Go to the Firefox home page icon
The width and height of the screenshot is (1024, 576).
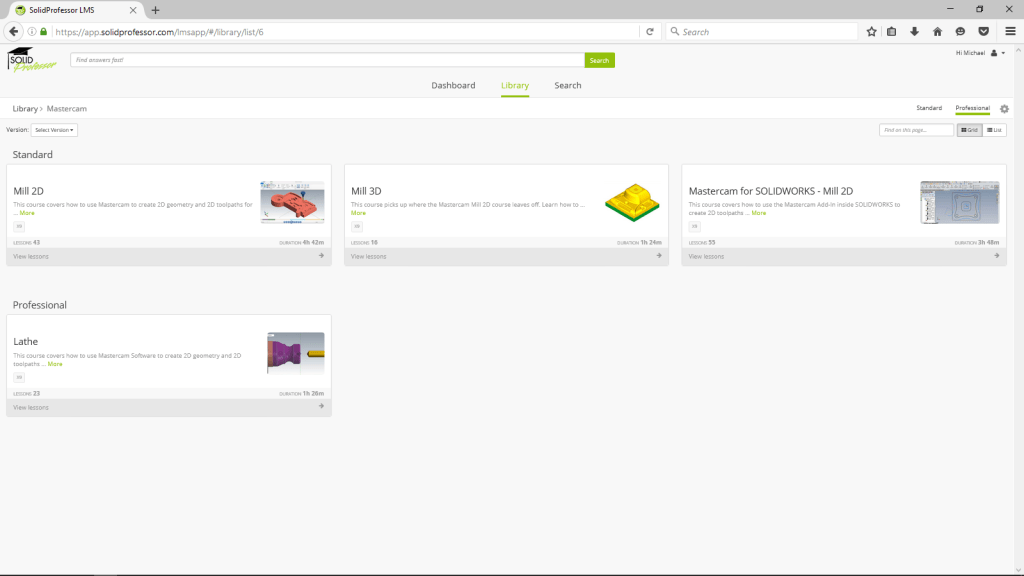[x=937, y=32]
